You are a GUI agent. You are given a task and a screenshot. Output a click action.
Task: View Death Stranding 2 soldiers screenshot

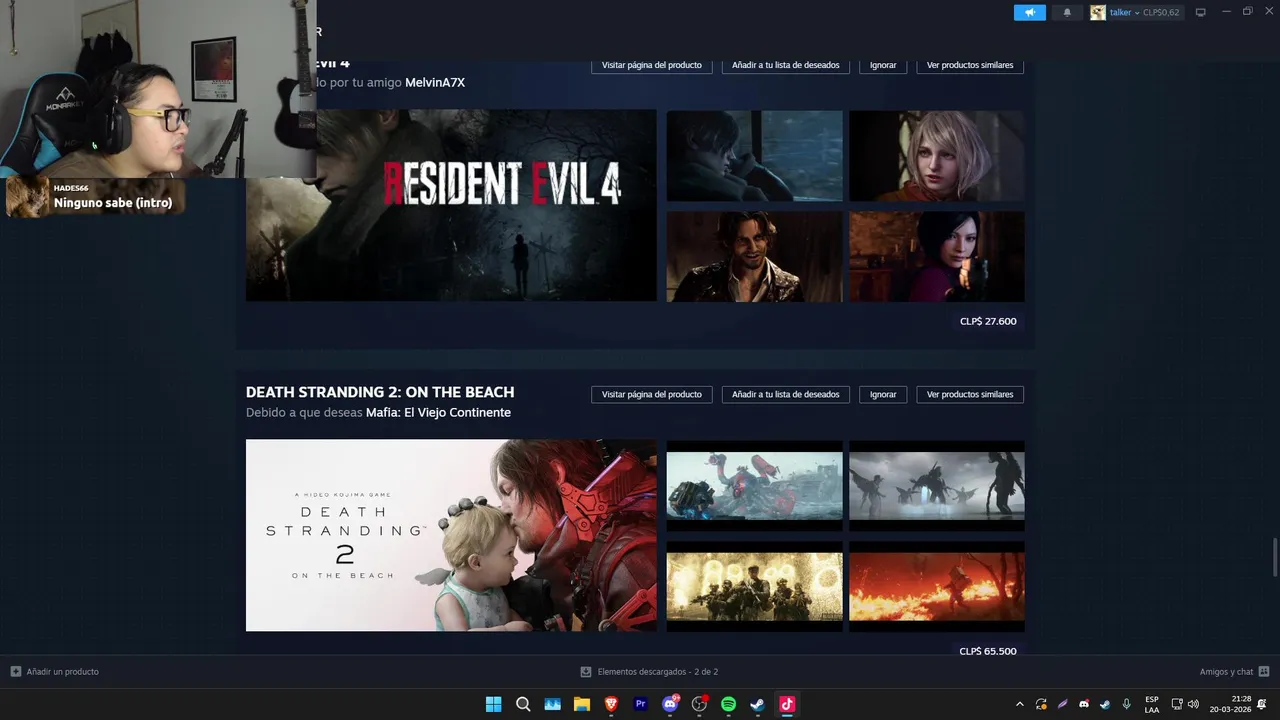click(754, 586)
